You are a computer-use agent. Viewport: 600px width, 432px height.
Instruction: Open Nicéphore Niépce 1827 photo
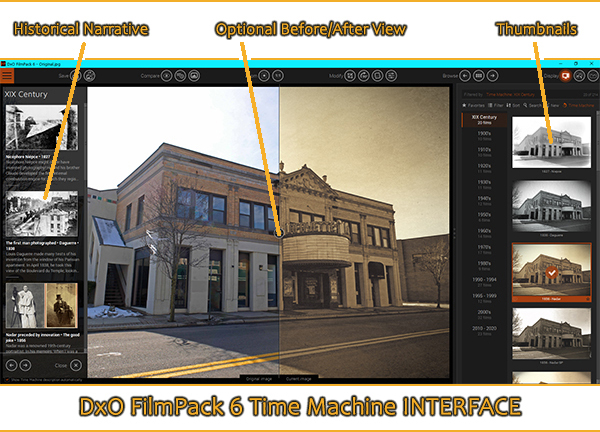click(42, 127)
